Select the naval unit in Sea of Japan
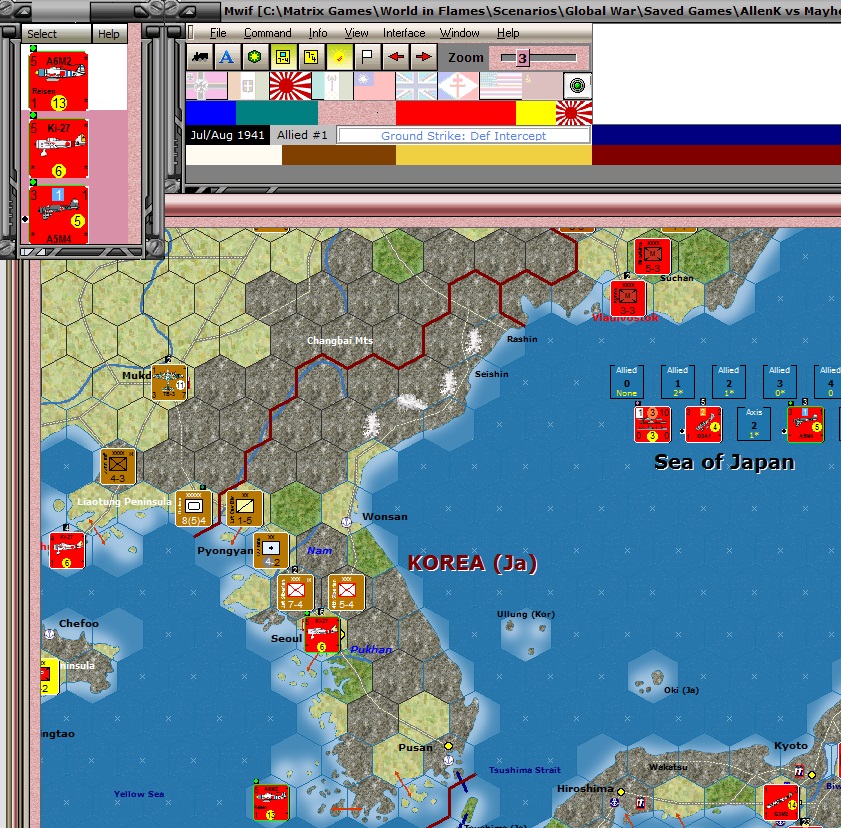This screenshot has height=828, width=841. pos(652,424)
